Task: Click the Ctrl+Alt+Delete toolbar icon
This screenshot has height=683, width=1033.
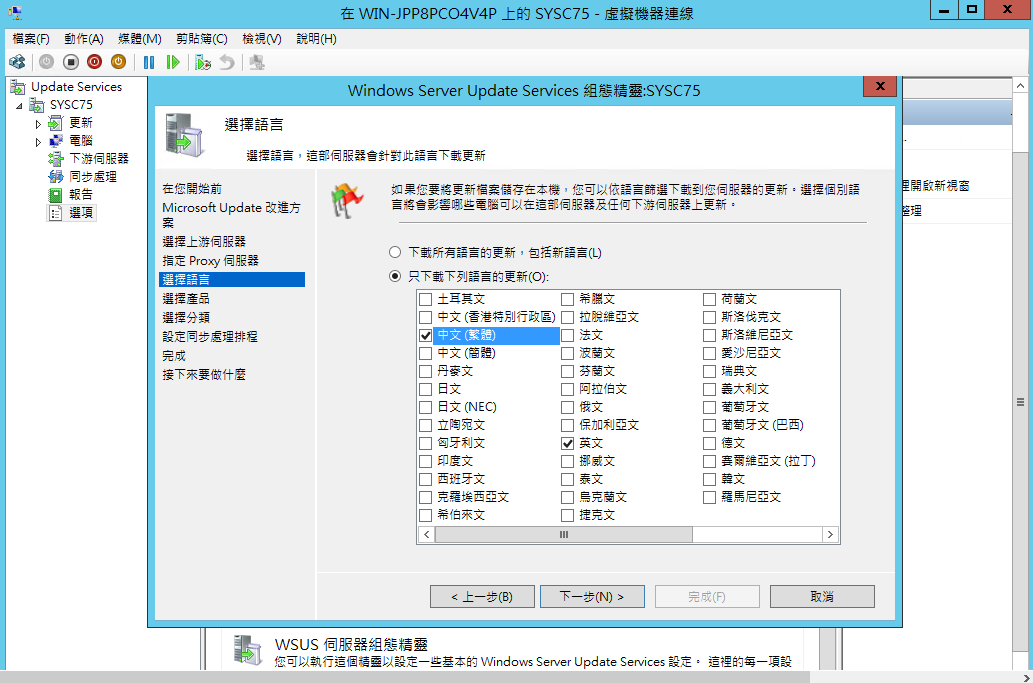Action: (x=17, y=63)
